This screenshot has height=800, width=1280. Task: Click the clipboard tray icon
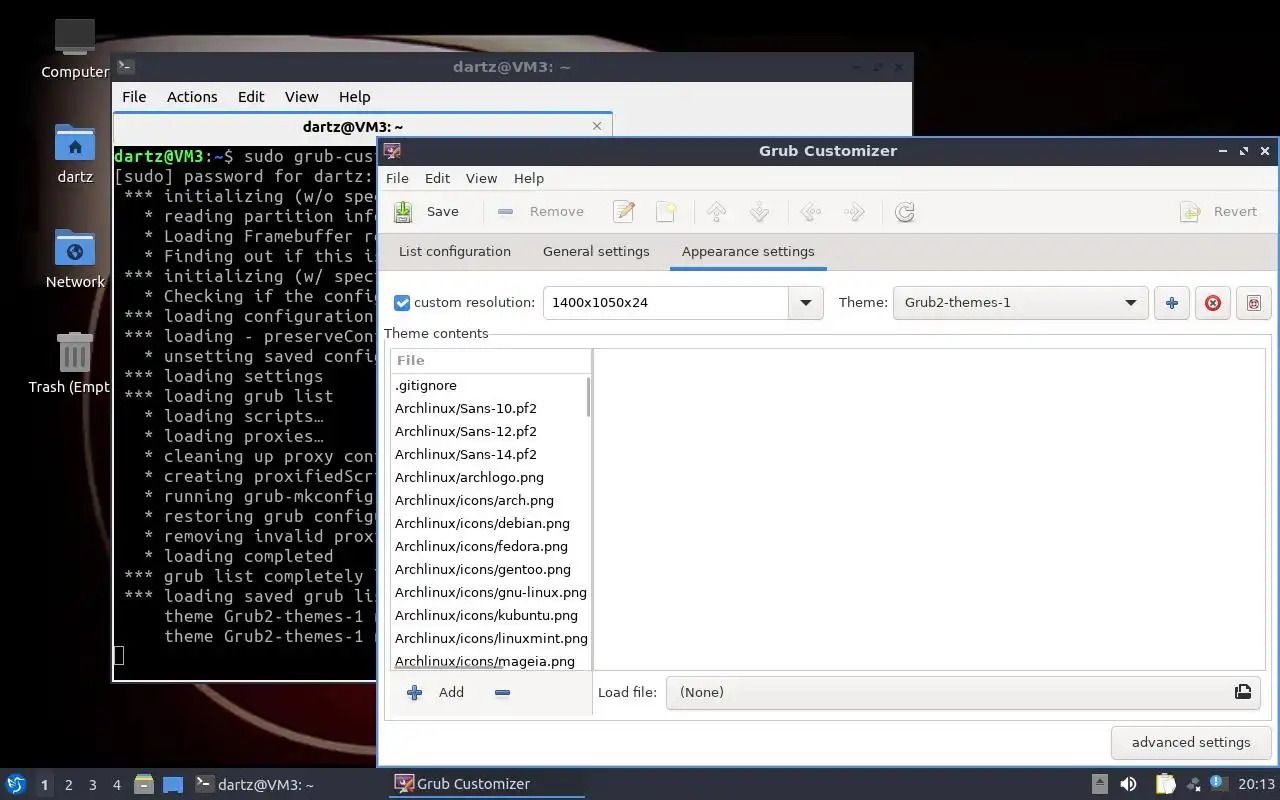click(x=1165, y=785)
